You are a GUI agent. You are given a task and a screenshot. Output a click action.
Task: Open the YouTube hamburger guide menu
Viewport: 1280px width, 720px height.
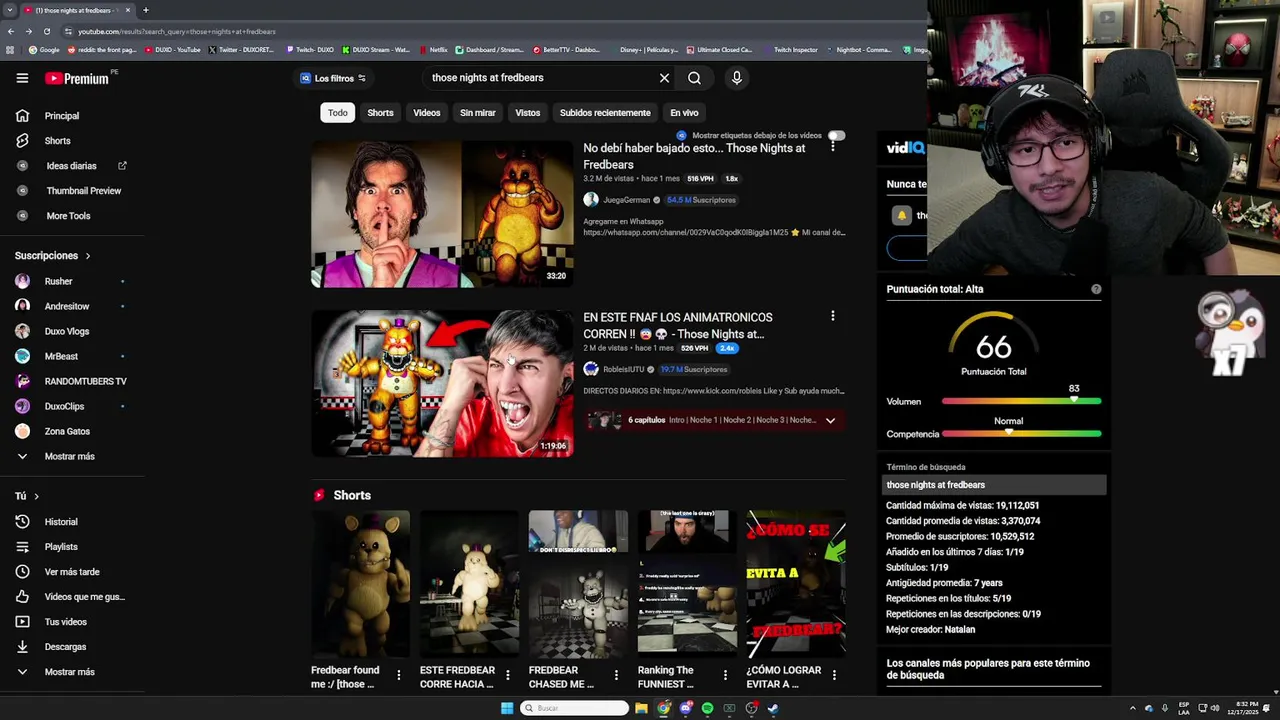(x=22, y=78)
